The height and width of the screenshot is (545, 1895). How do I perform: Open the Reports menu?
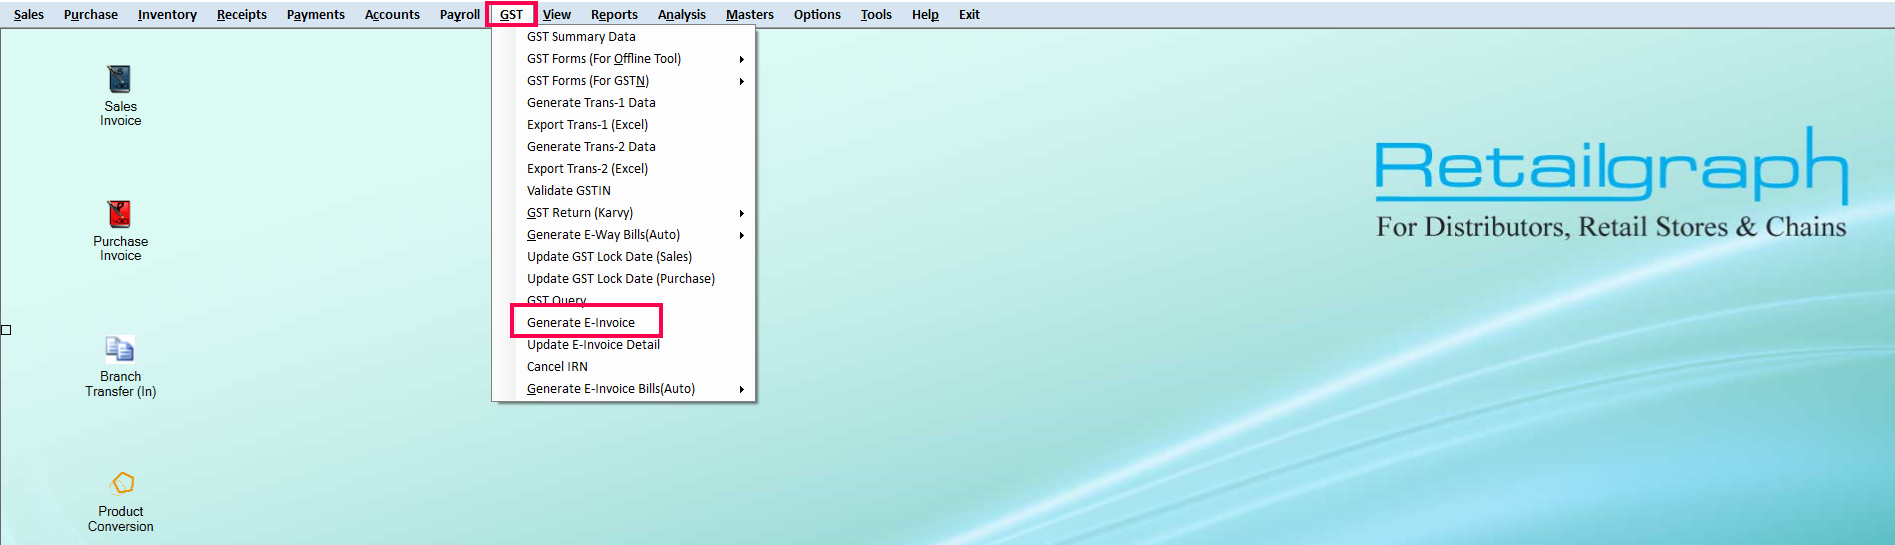coord(614,14)
